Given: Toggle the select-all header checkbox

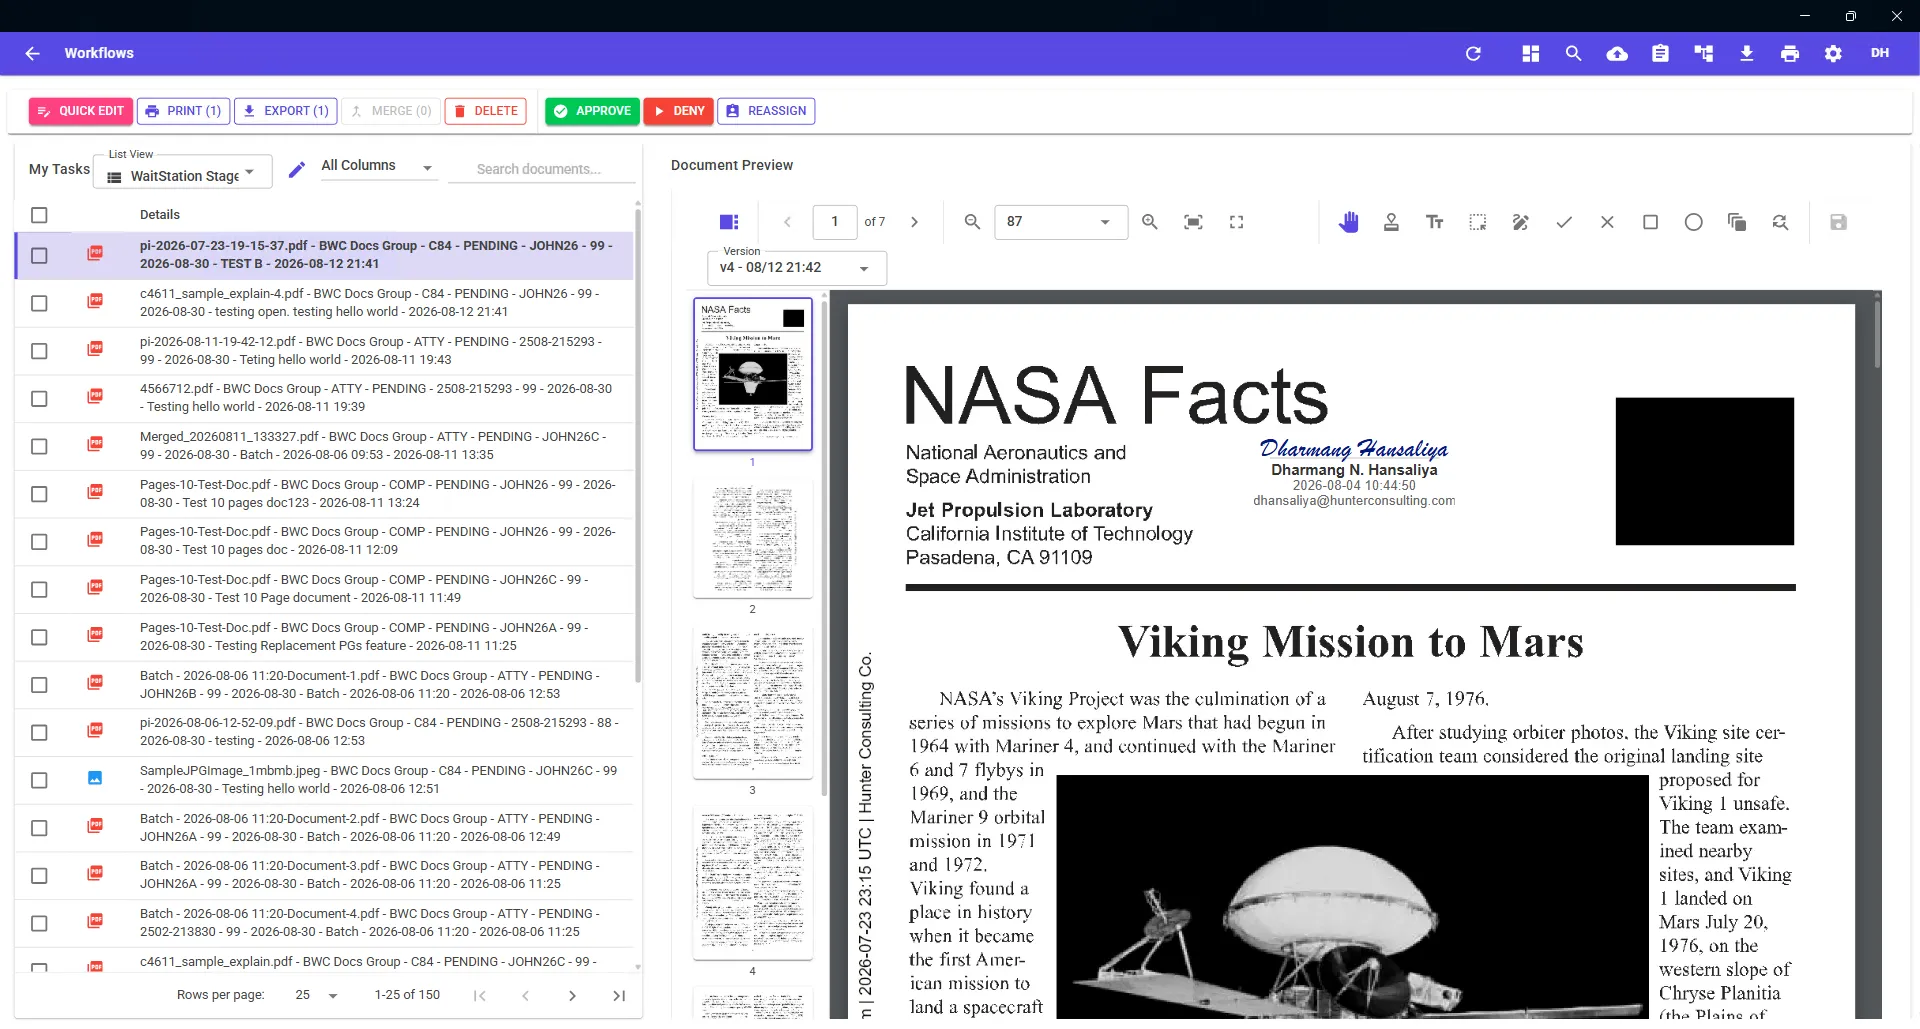Looking at the screenshot, I should coord(39,215).
